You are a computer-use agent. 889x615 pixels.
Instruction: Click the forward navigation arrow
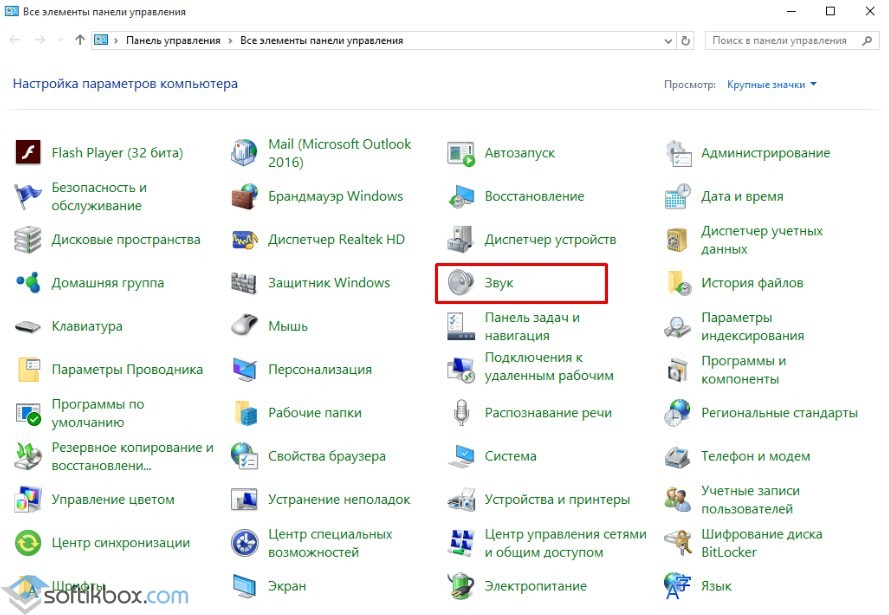40,40
